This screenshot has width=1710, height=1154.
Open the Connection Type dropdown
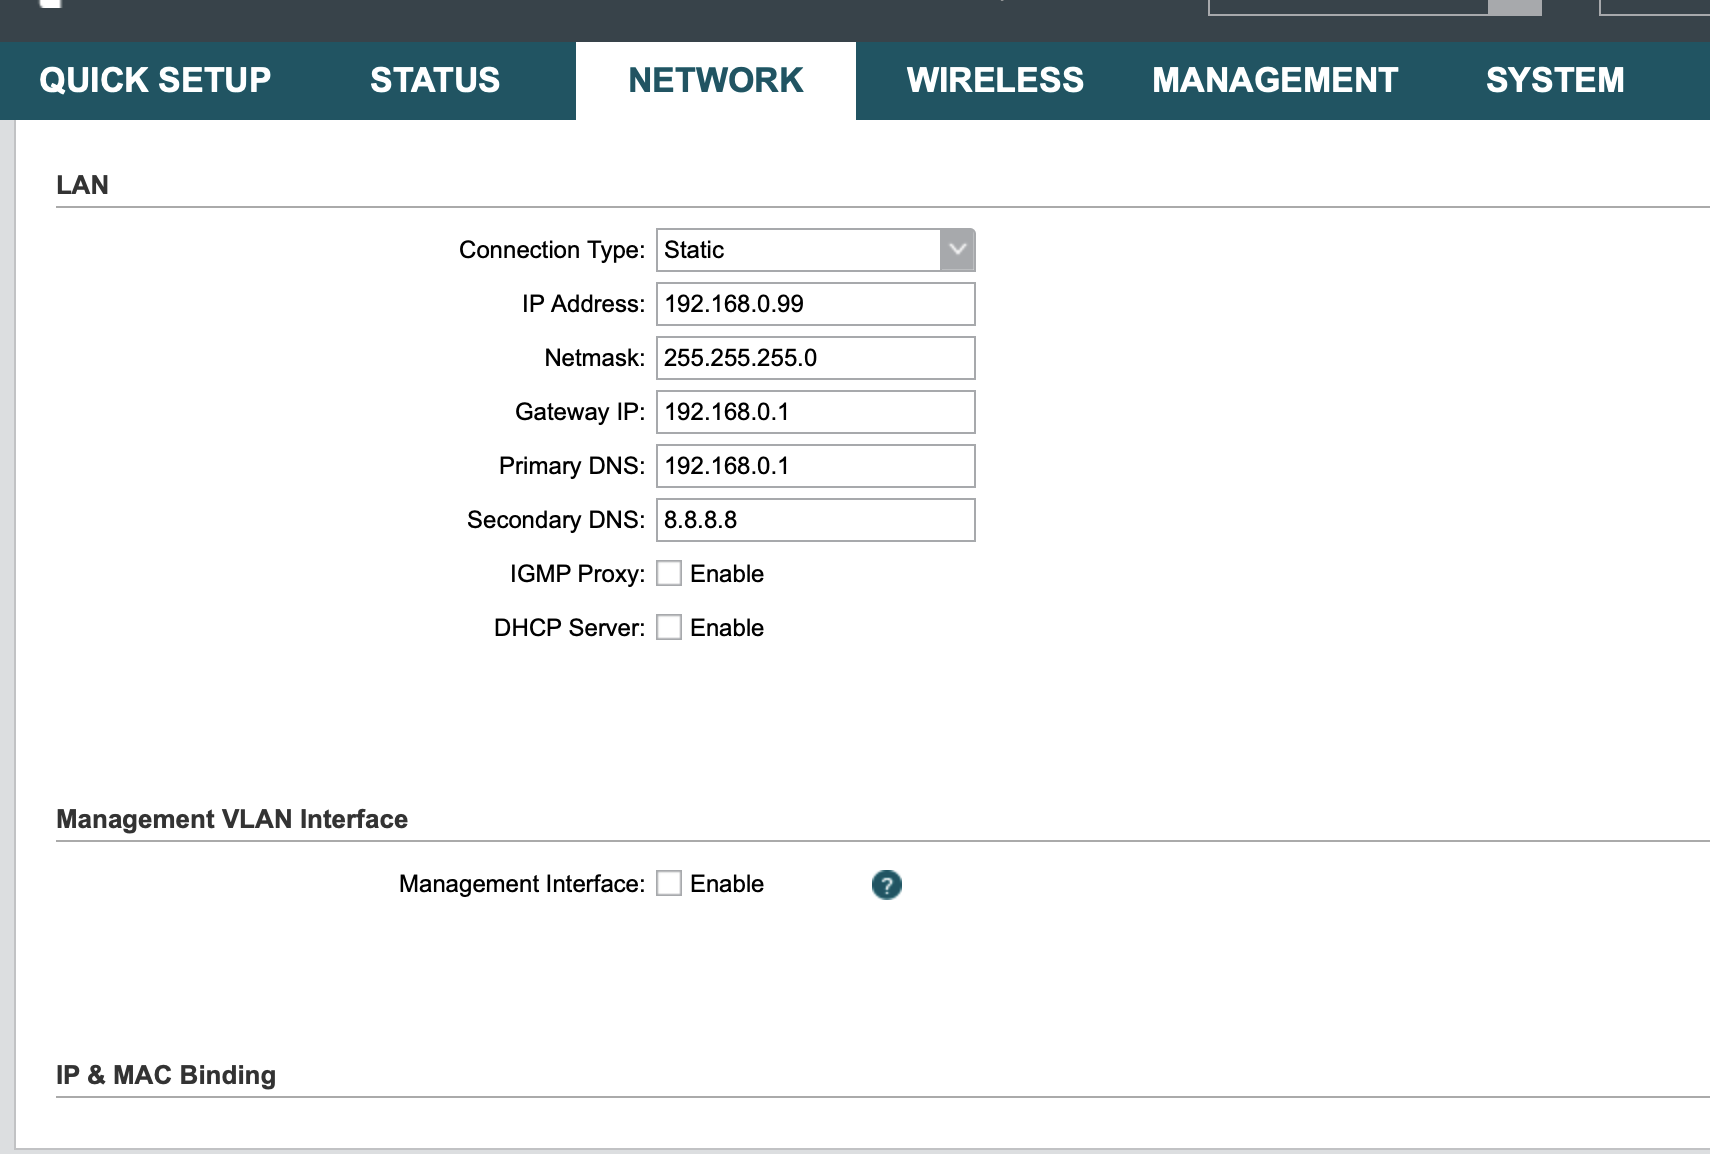(816, 250)
